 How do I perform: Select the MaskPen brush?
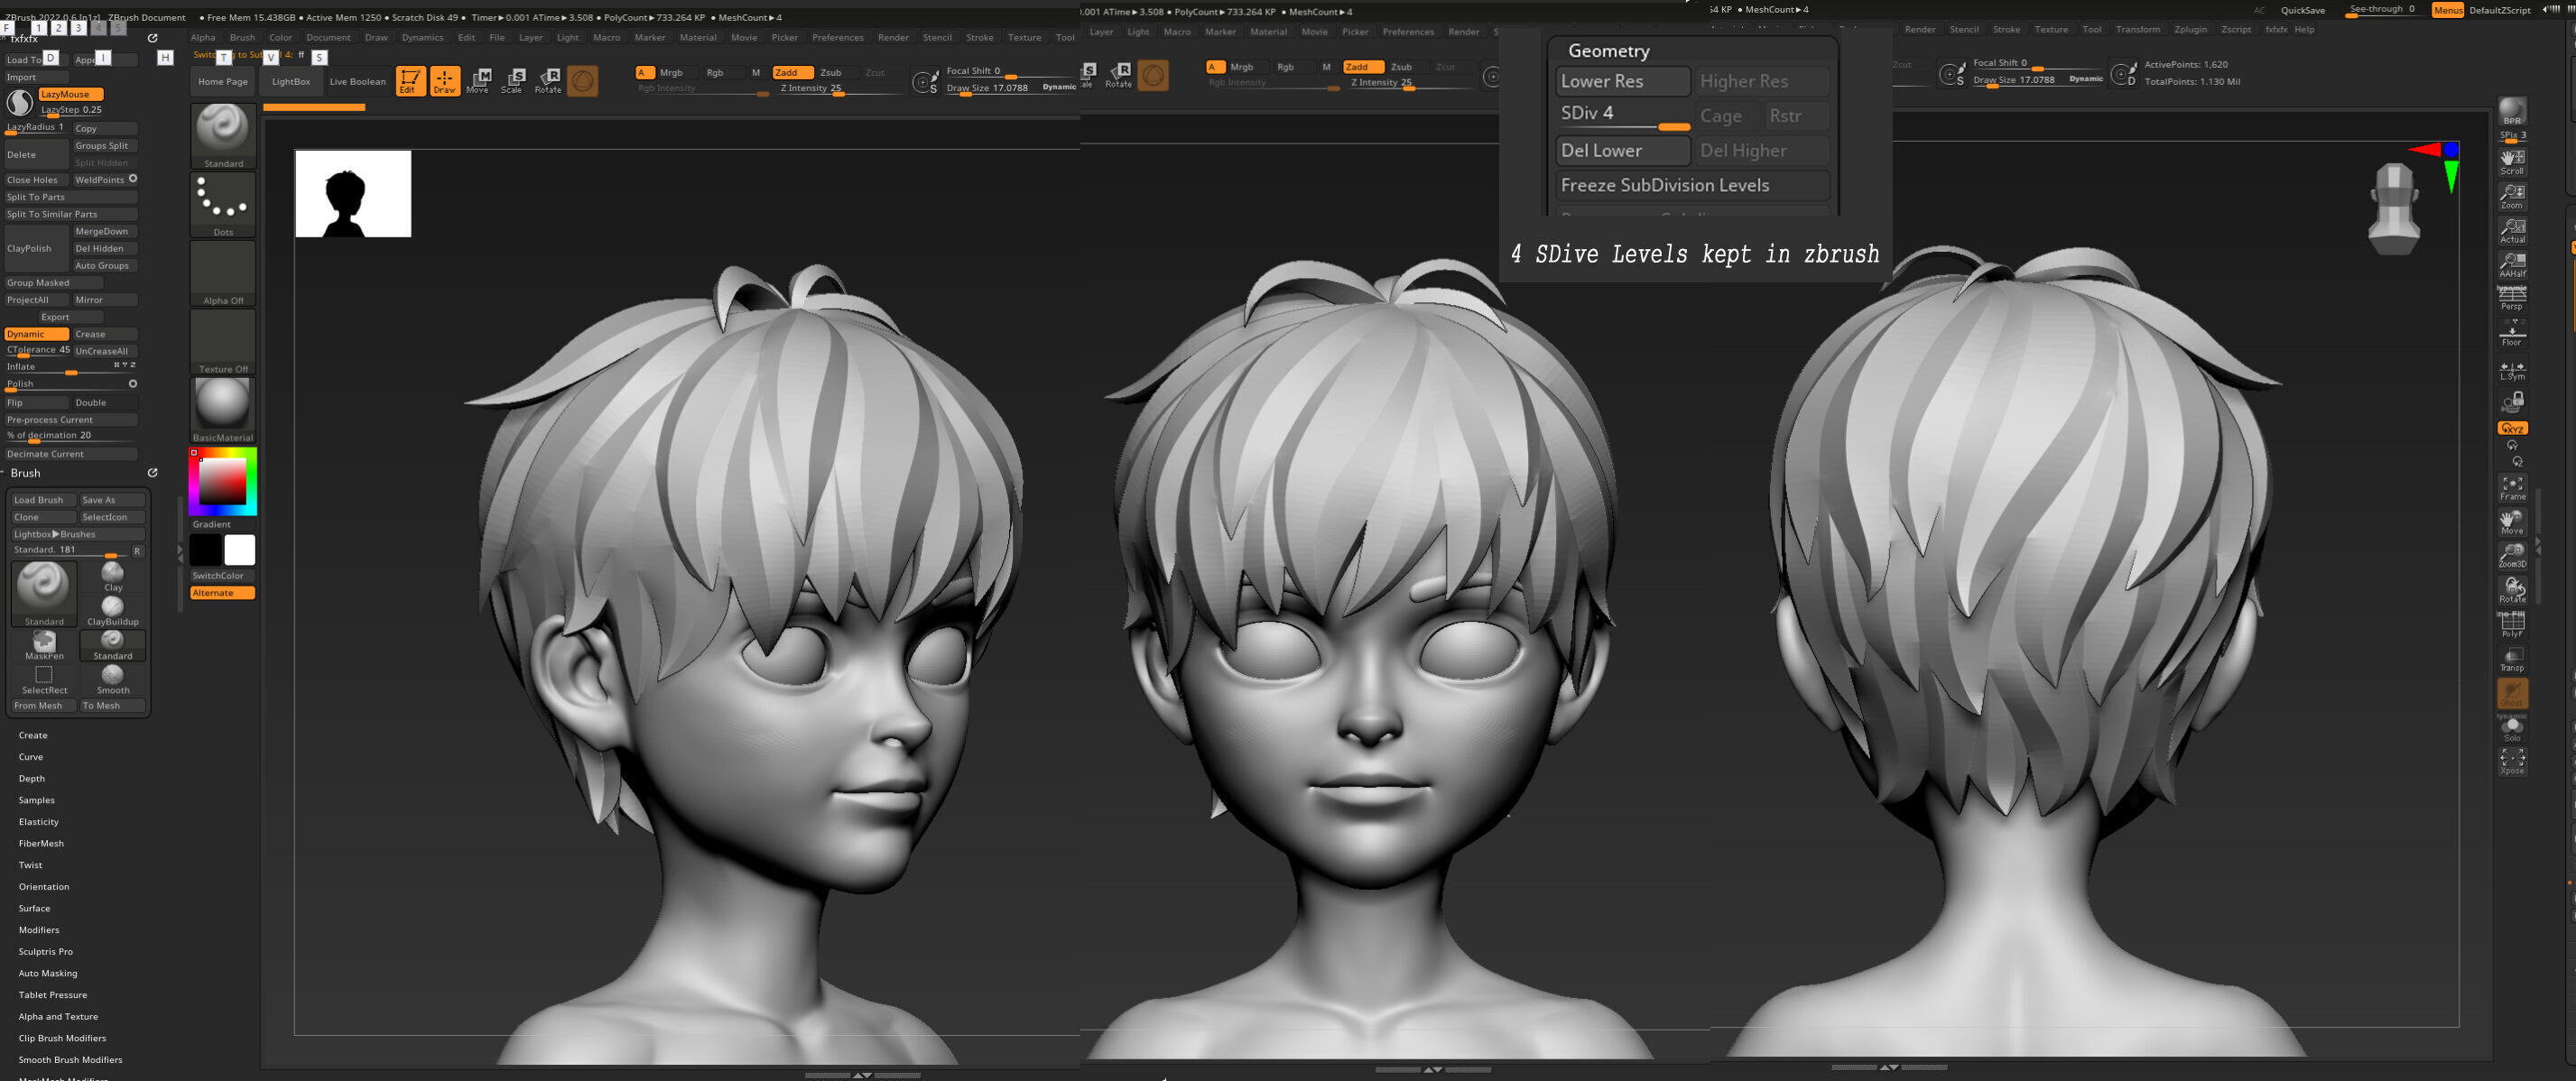point(44,645)
